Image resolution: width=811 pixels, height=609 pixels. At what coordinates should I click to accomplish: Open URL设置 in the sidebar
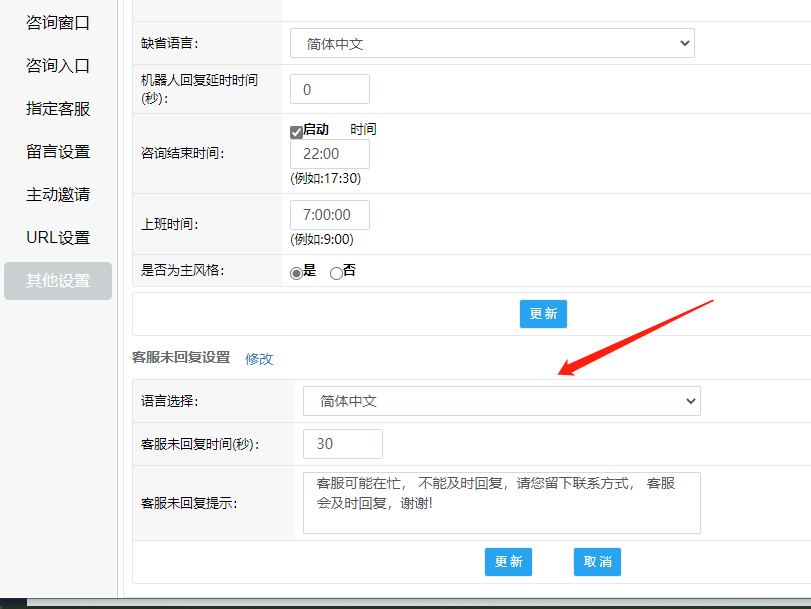pos(58,238)
